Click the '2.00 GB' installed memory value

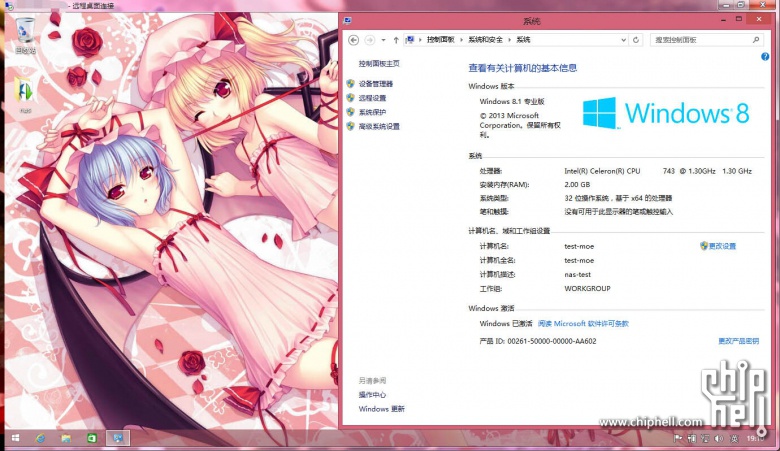tap(577, 184)
